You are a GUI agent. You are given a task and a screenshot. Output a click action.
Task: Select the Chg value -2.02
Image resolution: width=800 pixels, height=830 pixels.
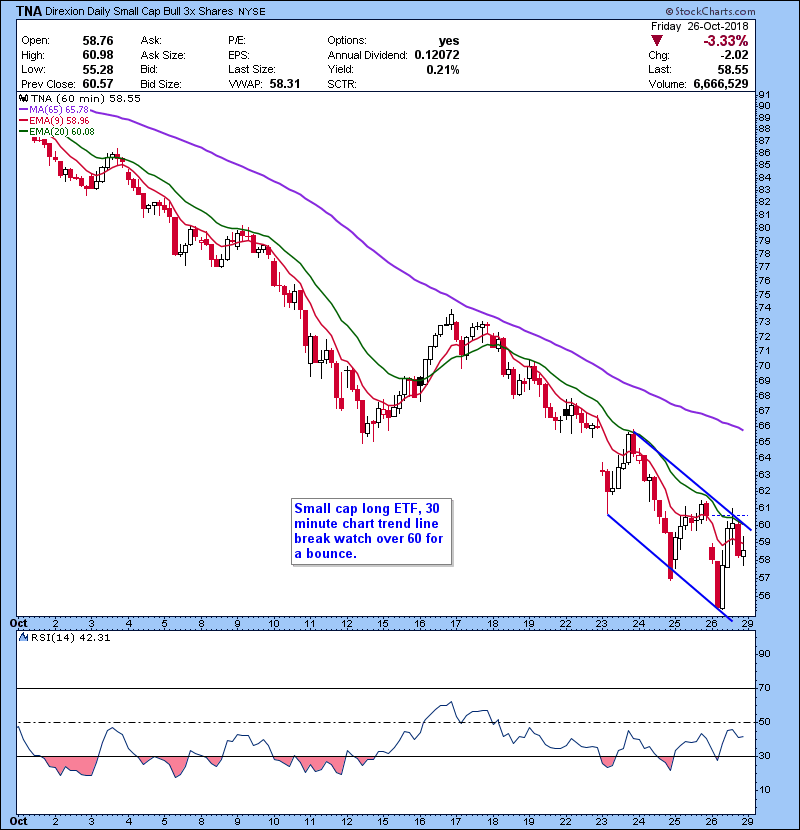[x=734, y=55]
